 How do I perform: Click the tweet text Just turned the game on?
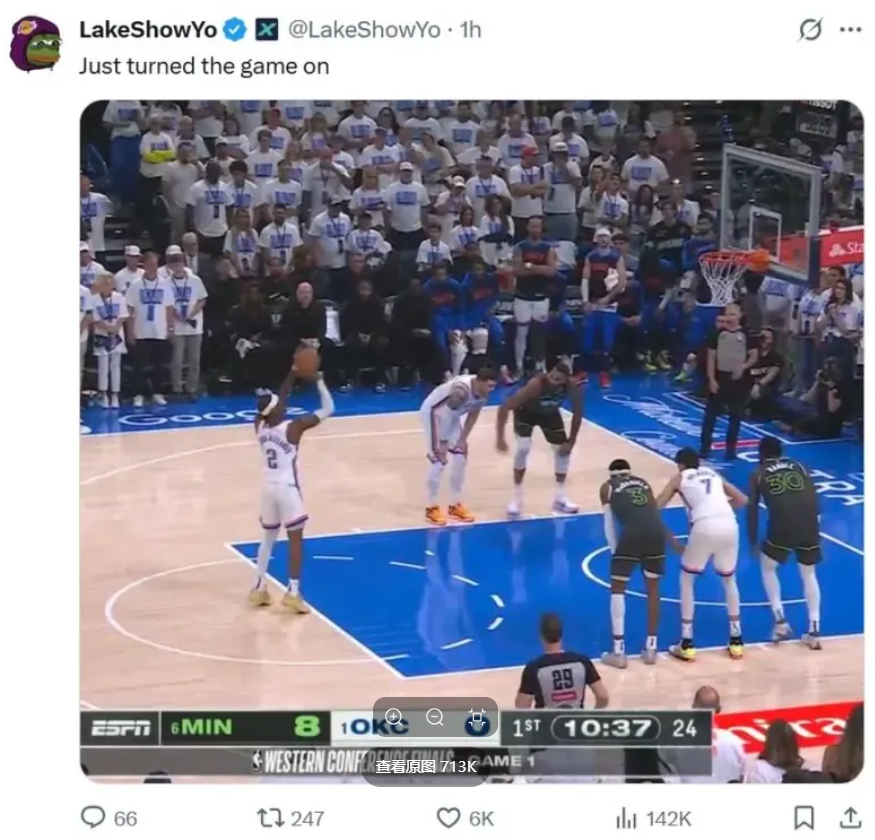click(204, 66)
